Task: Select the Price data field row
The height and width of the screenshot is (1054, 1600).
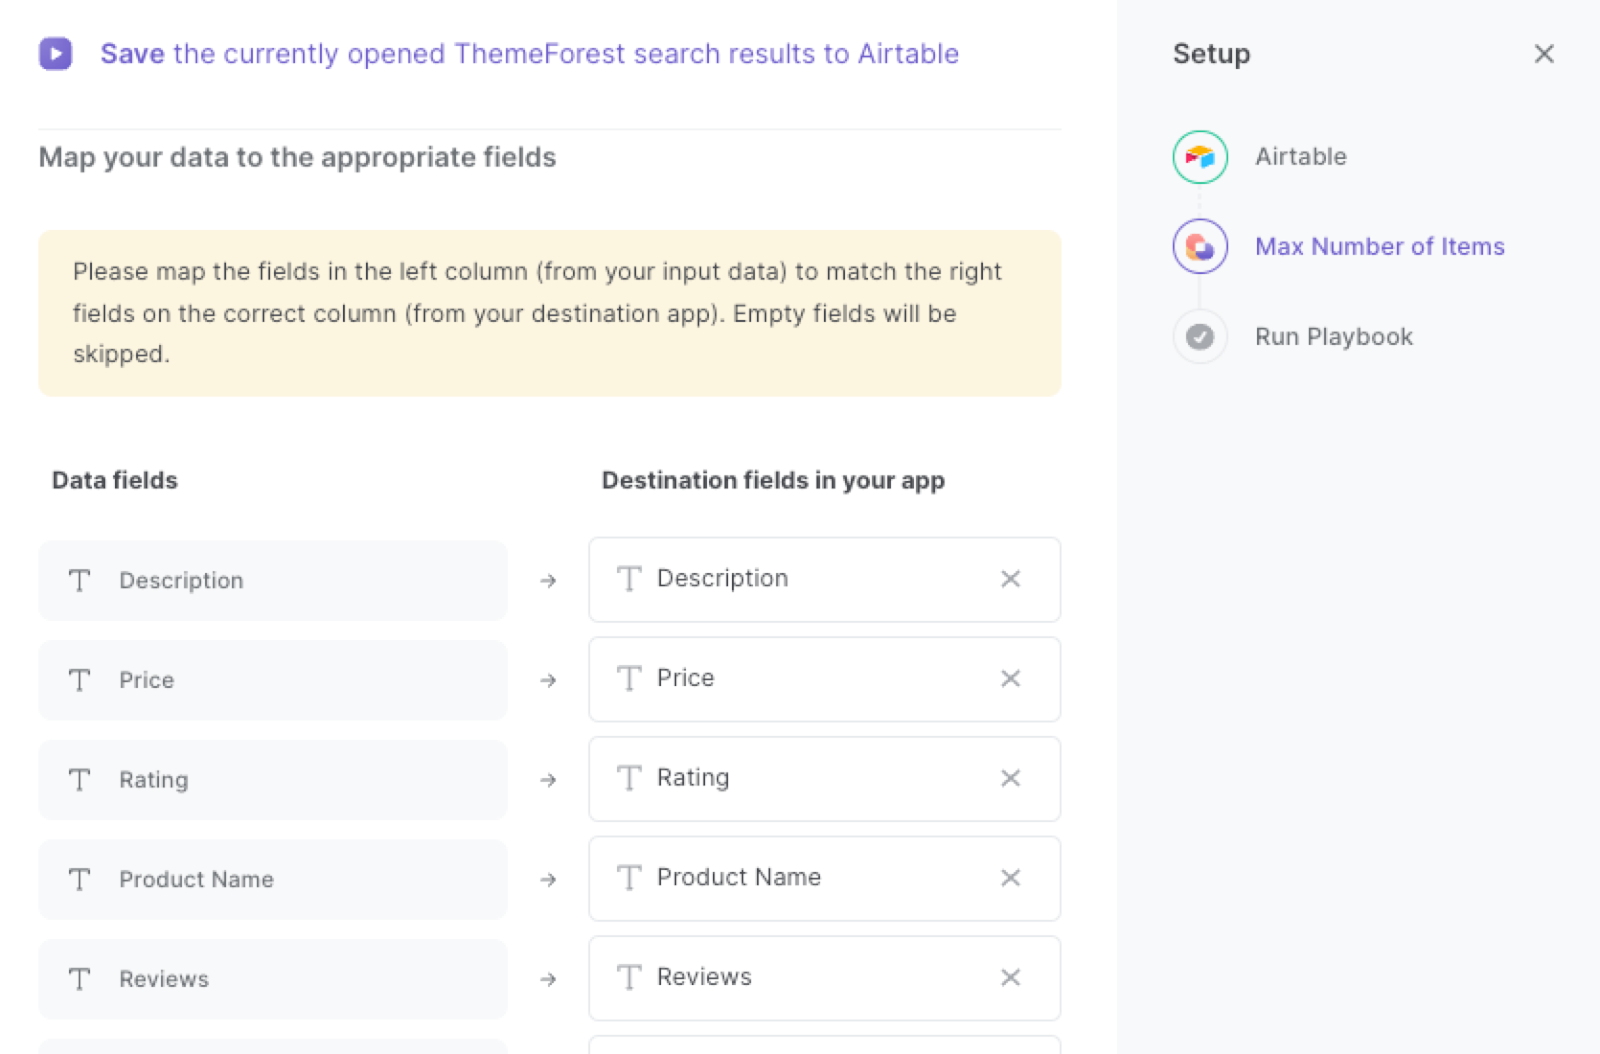Action: coord(273,680)
